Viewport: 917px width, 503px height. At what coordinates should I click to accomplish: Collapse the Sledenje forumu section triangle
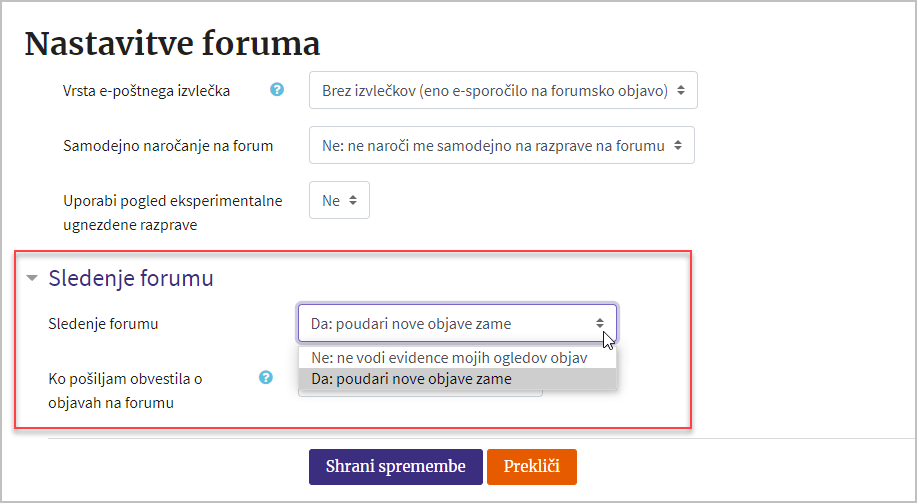point(32,278)
